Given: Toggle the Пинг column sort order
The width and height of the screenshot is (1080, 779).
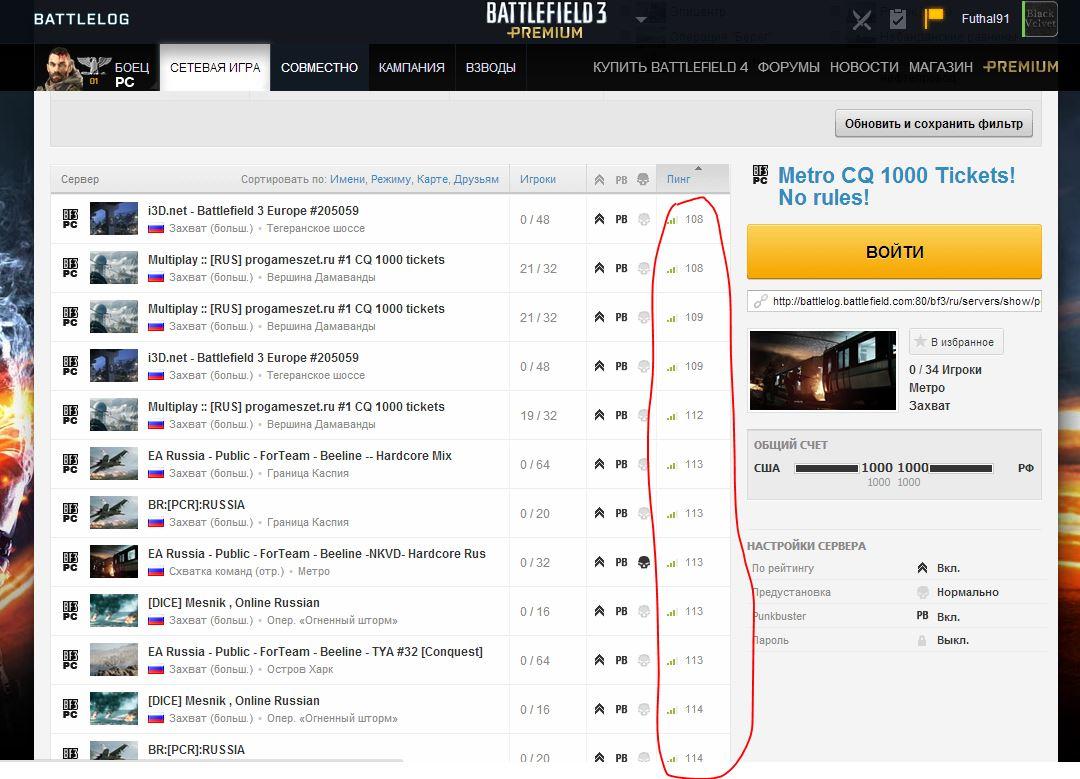Looking at the screenshot, I should [x=692, y=179].
